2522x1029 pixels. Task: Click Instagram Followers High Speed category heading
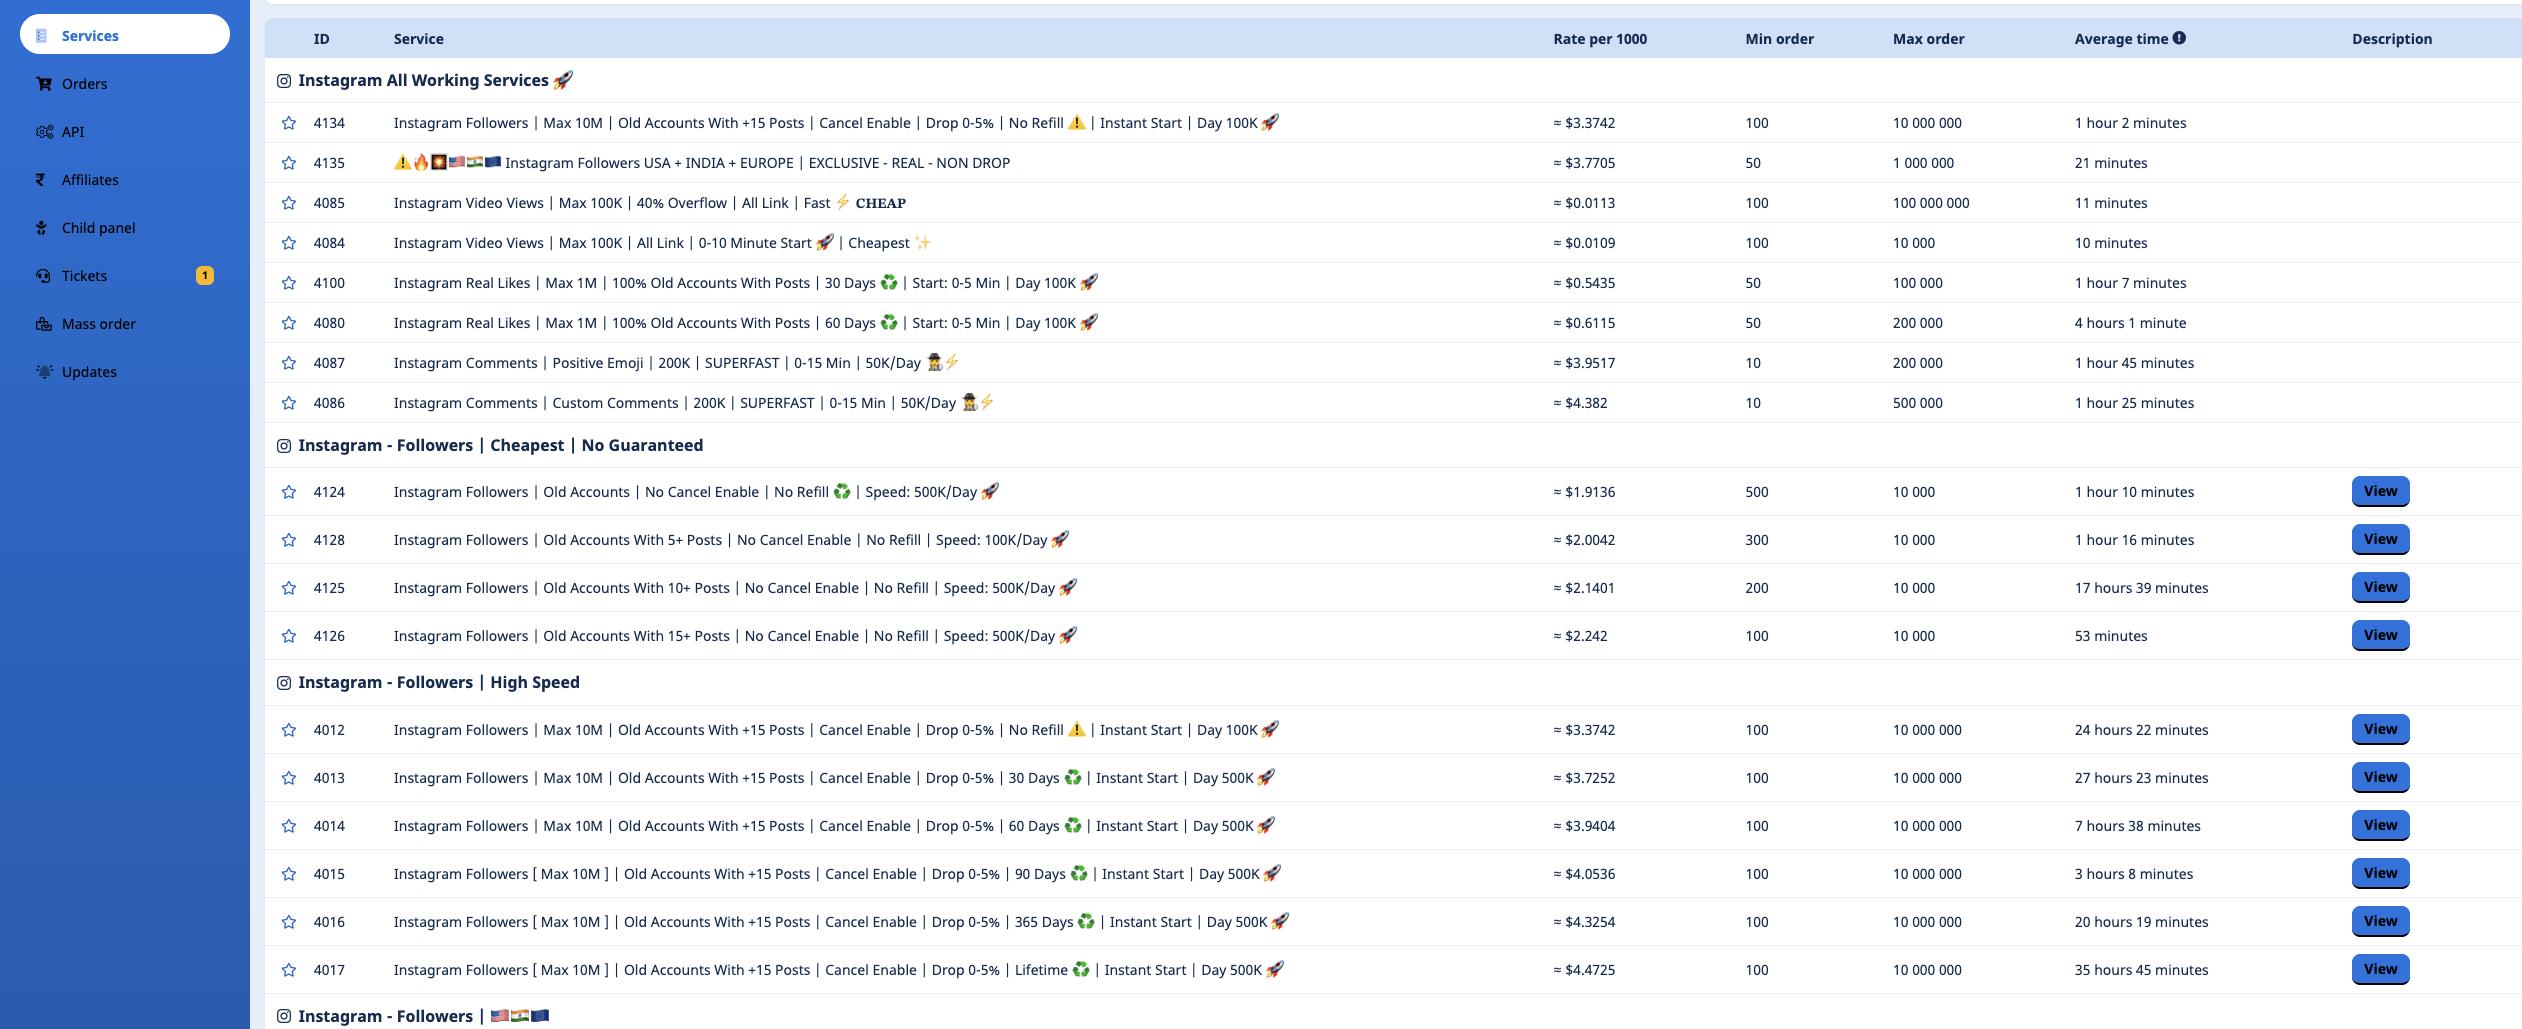(x=438, y=682)
